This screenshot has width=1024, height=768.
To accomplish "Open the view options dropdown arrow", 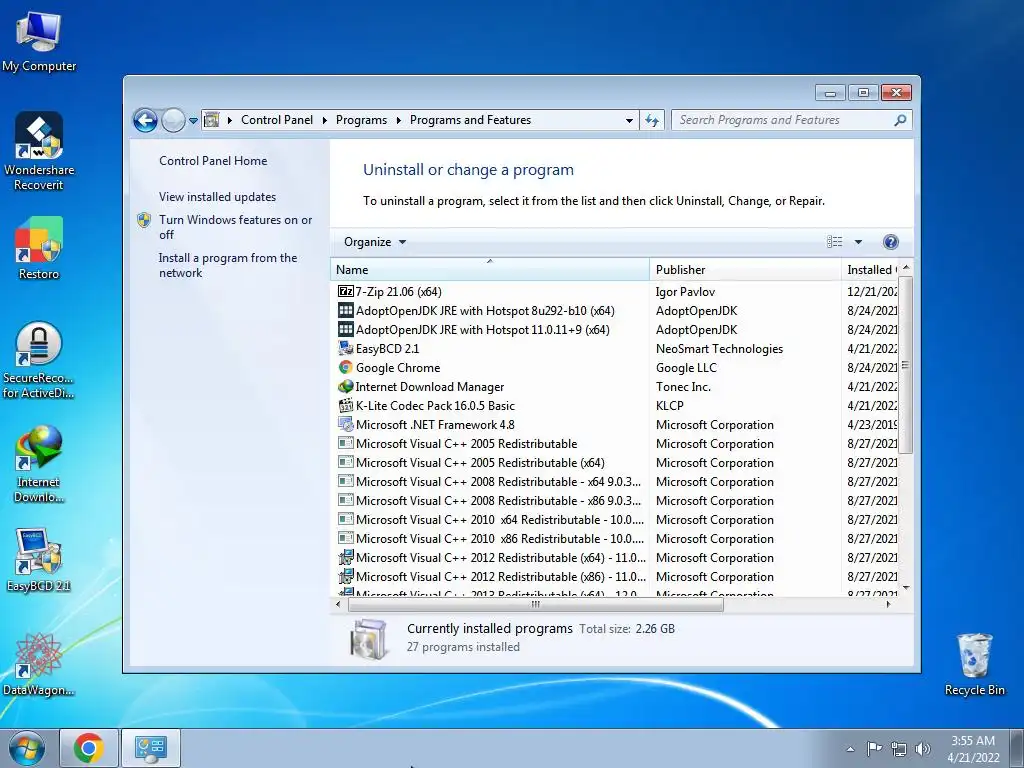I will (x=858, y=242).
